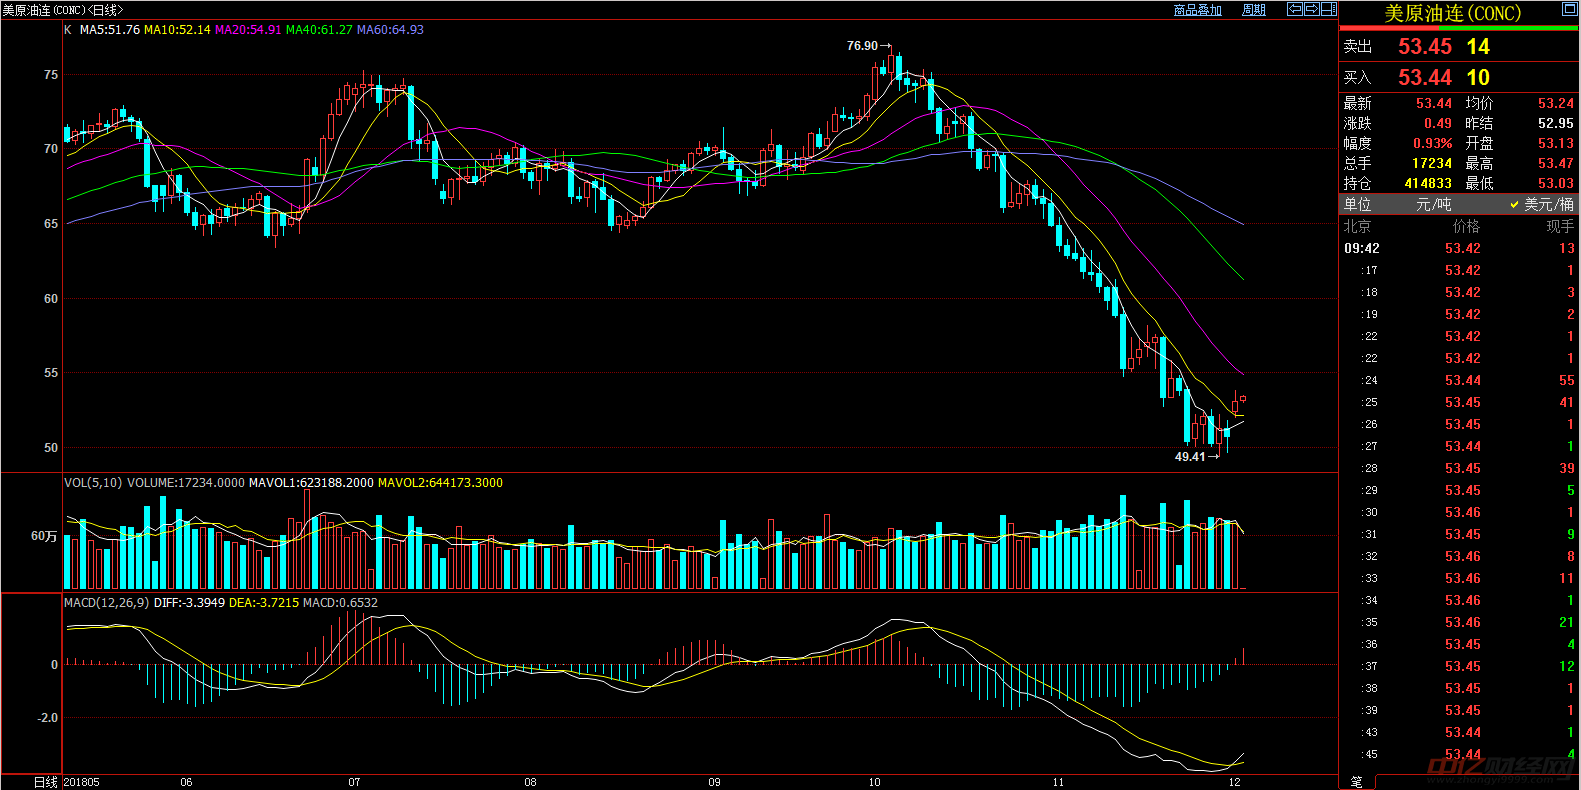Click the scroll-right arrow icon above the chart
The width and height of the screenshot is (1581, 790).
(x=1311, y=9)
